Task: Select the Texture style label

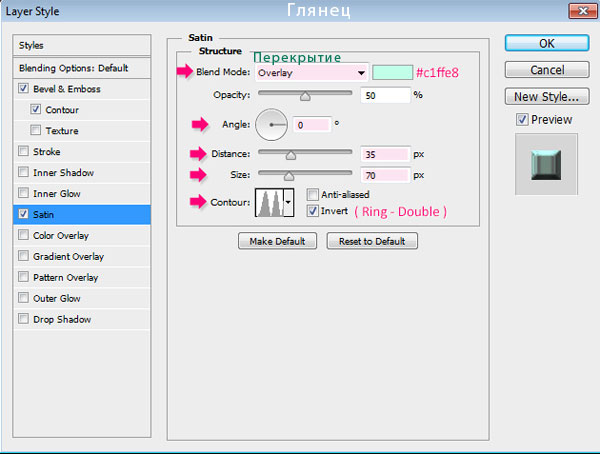Action: (x=62, y=131)
